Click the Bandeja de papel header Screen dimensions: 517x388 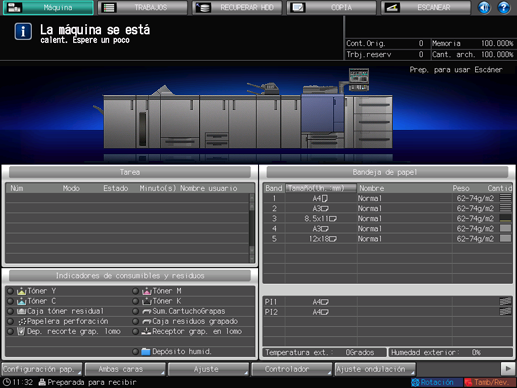[387, 172]
